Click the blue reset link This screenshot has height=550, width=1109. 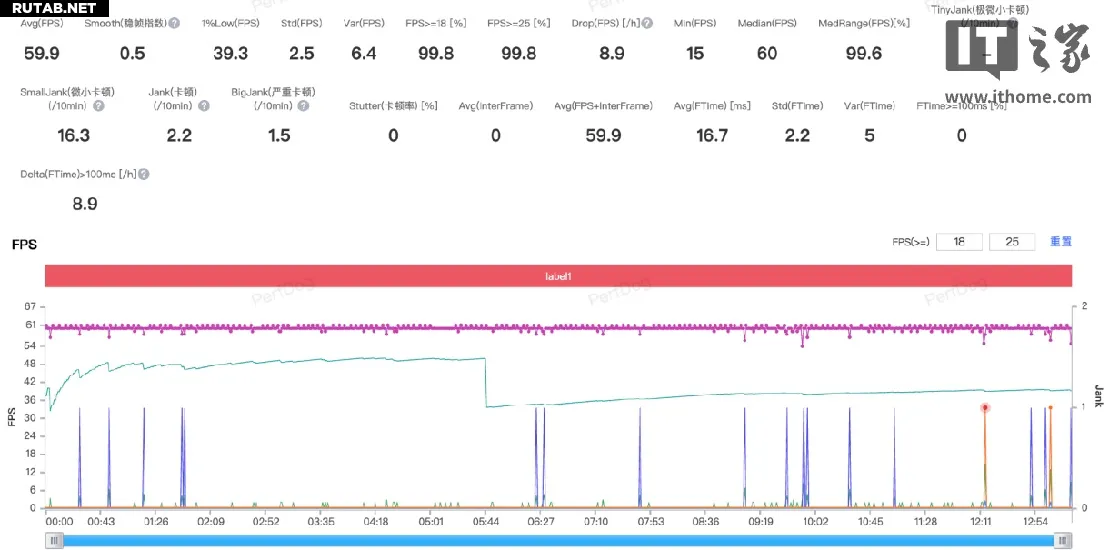(1060, 242)
